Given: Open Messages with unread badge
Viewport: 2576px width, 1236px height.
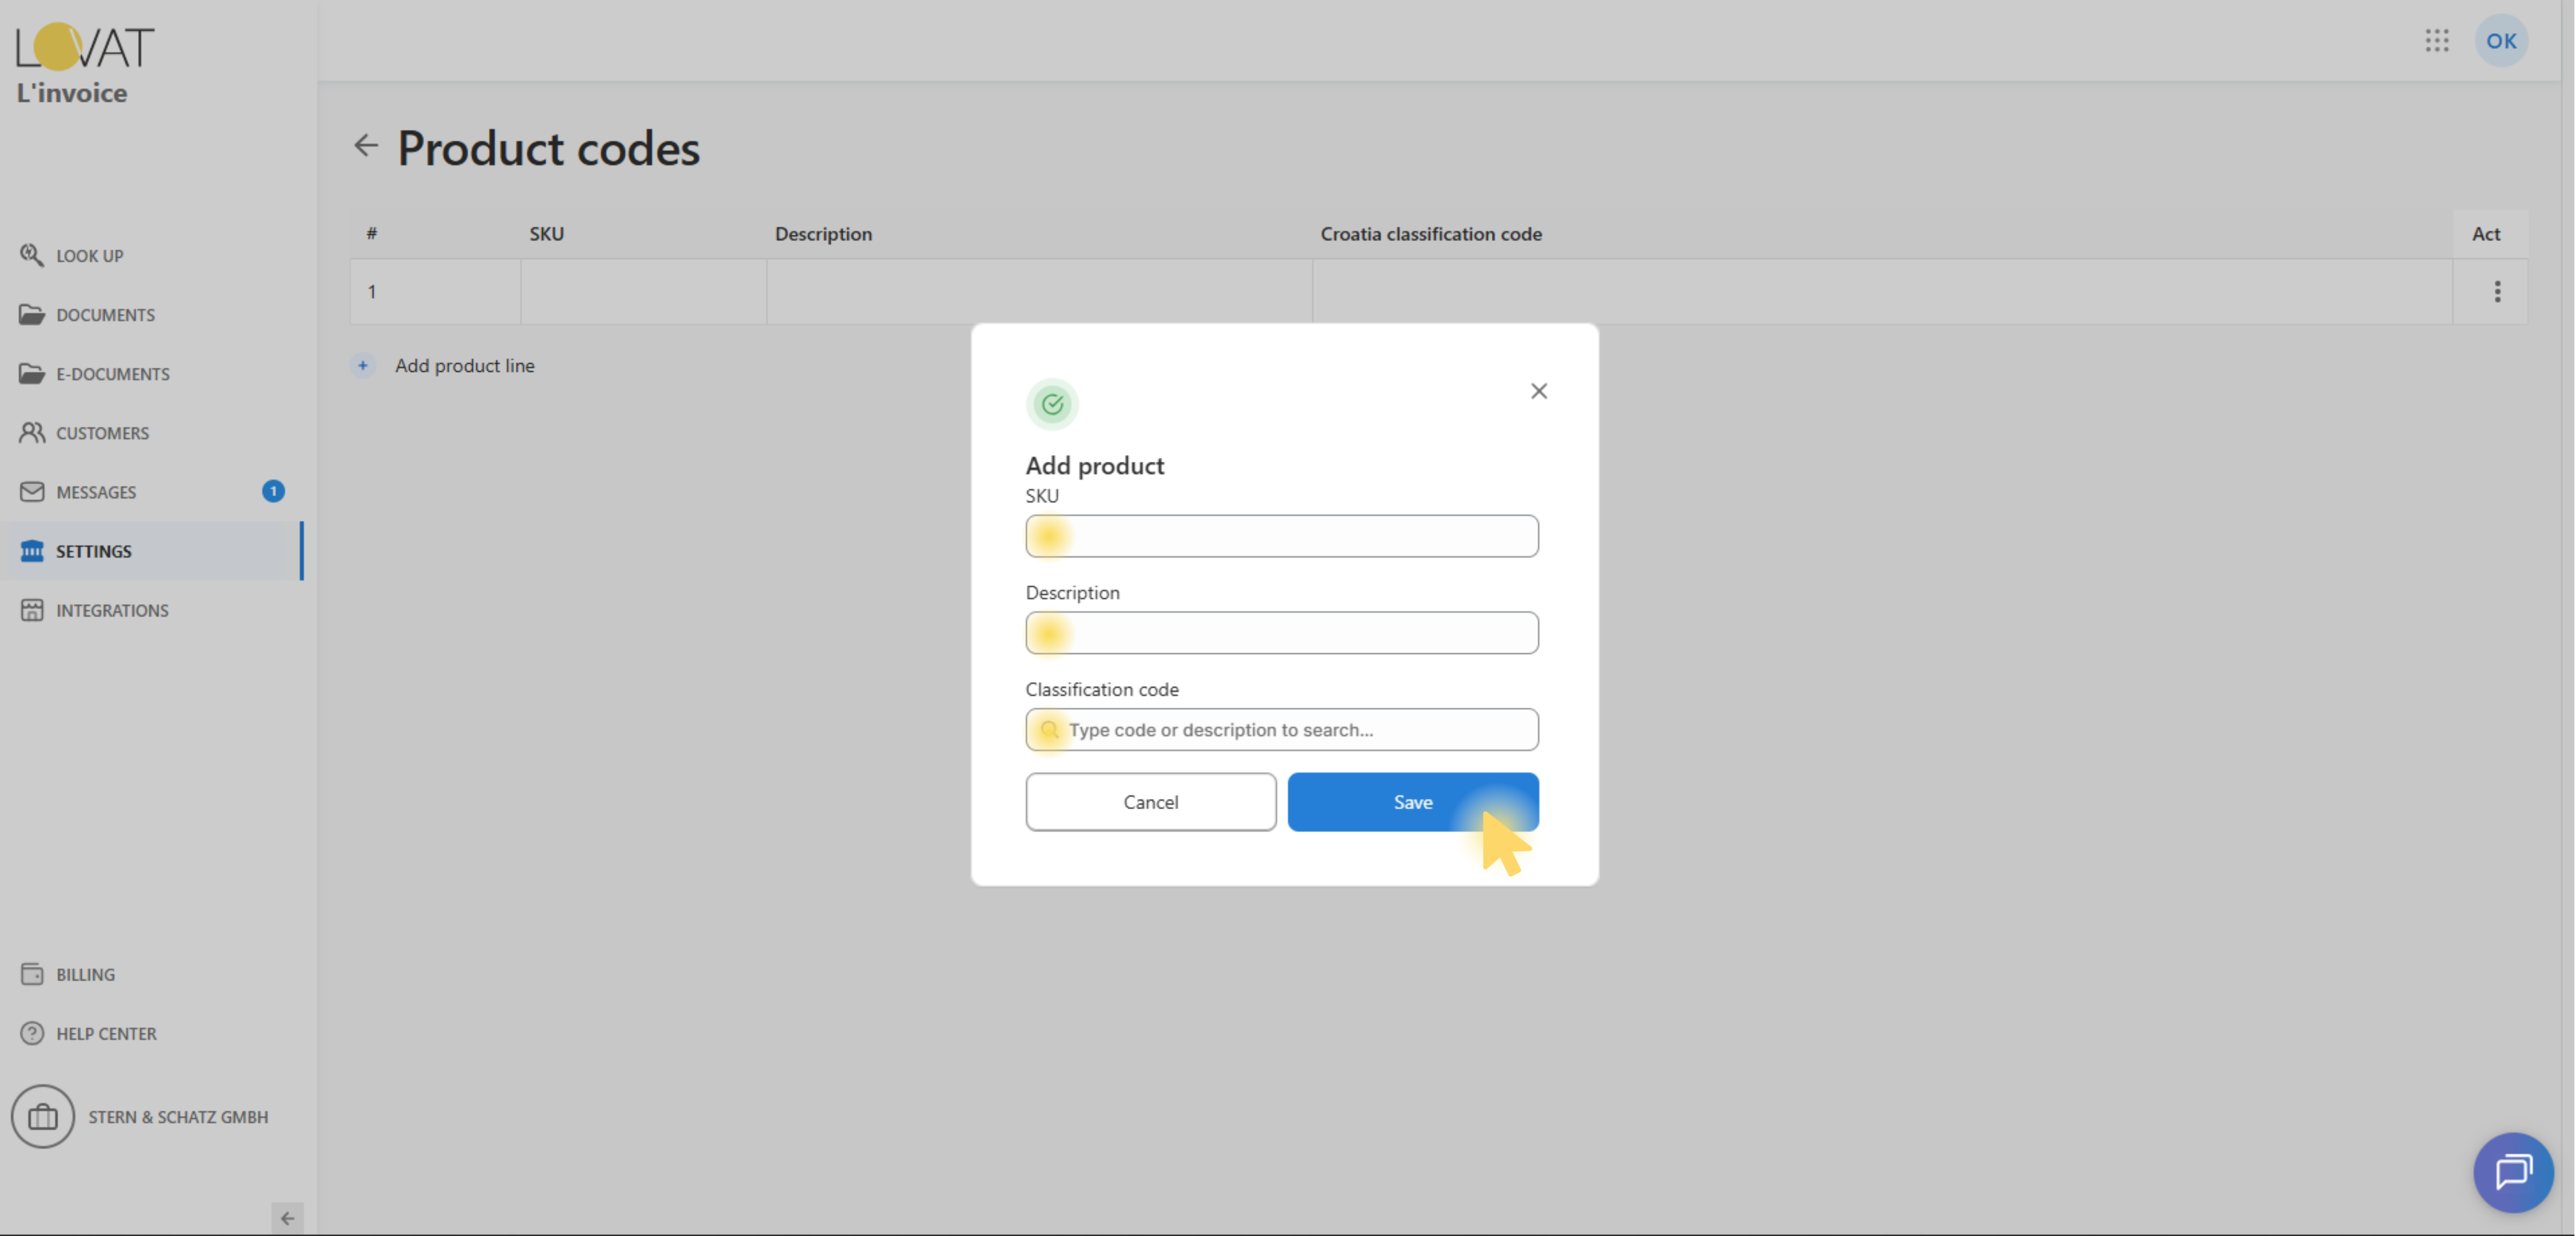Looking at the screenshot, I should (x=96, y=492).
